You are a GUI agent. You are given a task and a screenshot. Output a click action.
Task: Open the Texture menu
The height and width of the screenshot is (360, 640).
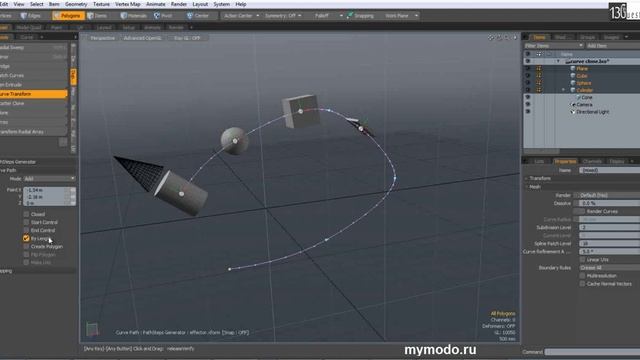pyautogui.click(x=101, y=4)
